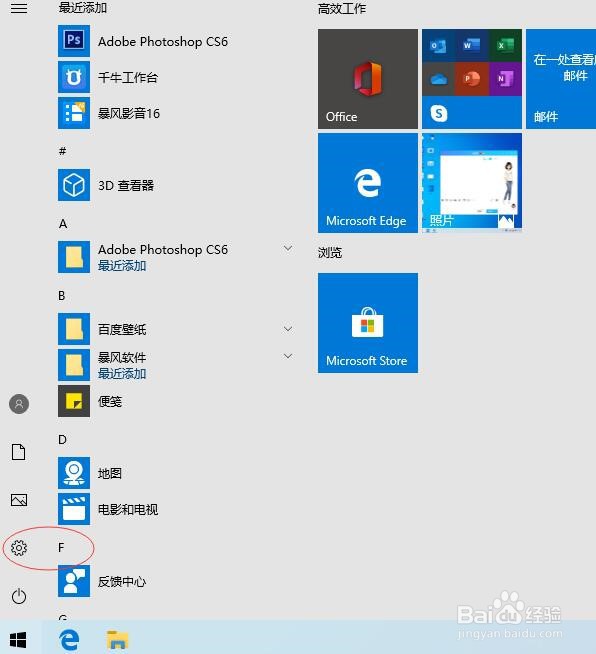The width and height of the screenshot is (596, 654).
Task: Open Skype in the Office apps tile
Action: 439,113
